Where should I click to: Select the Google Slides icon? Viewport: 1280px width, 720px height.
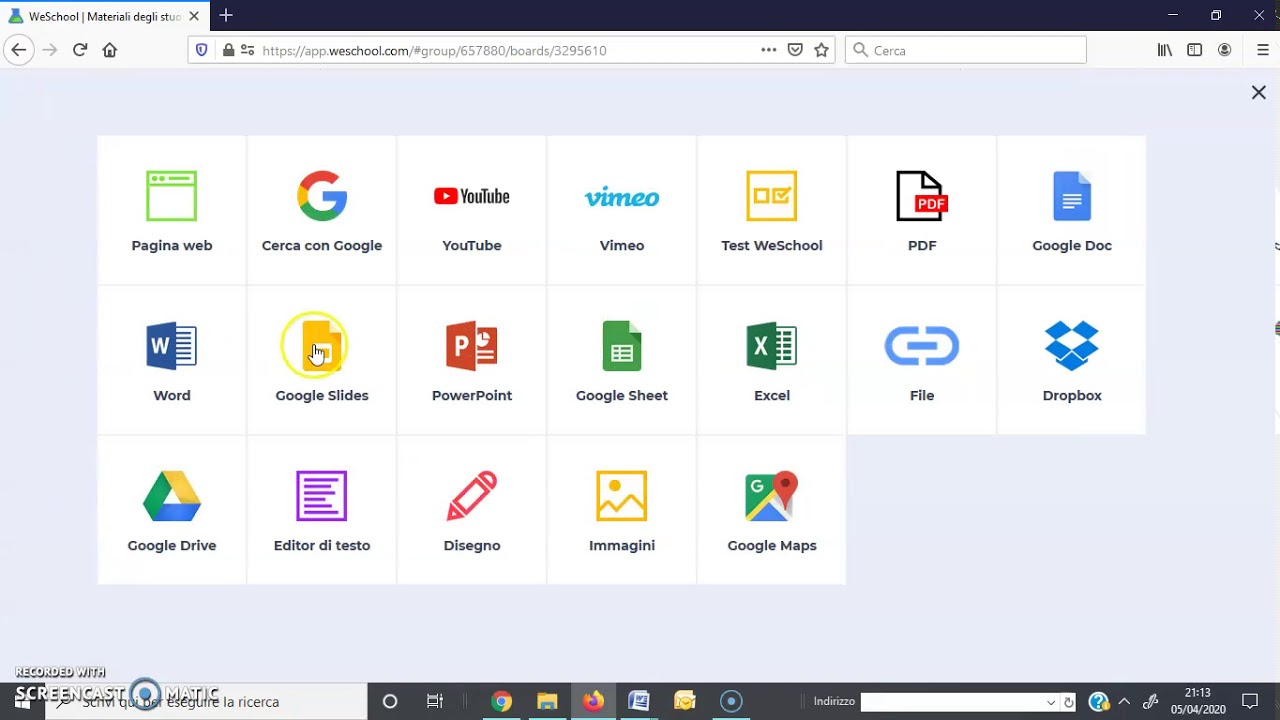pyautogui.click(x=322, y=346)
